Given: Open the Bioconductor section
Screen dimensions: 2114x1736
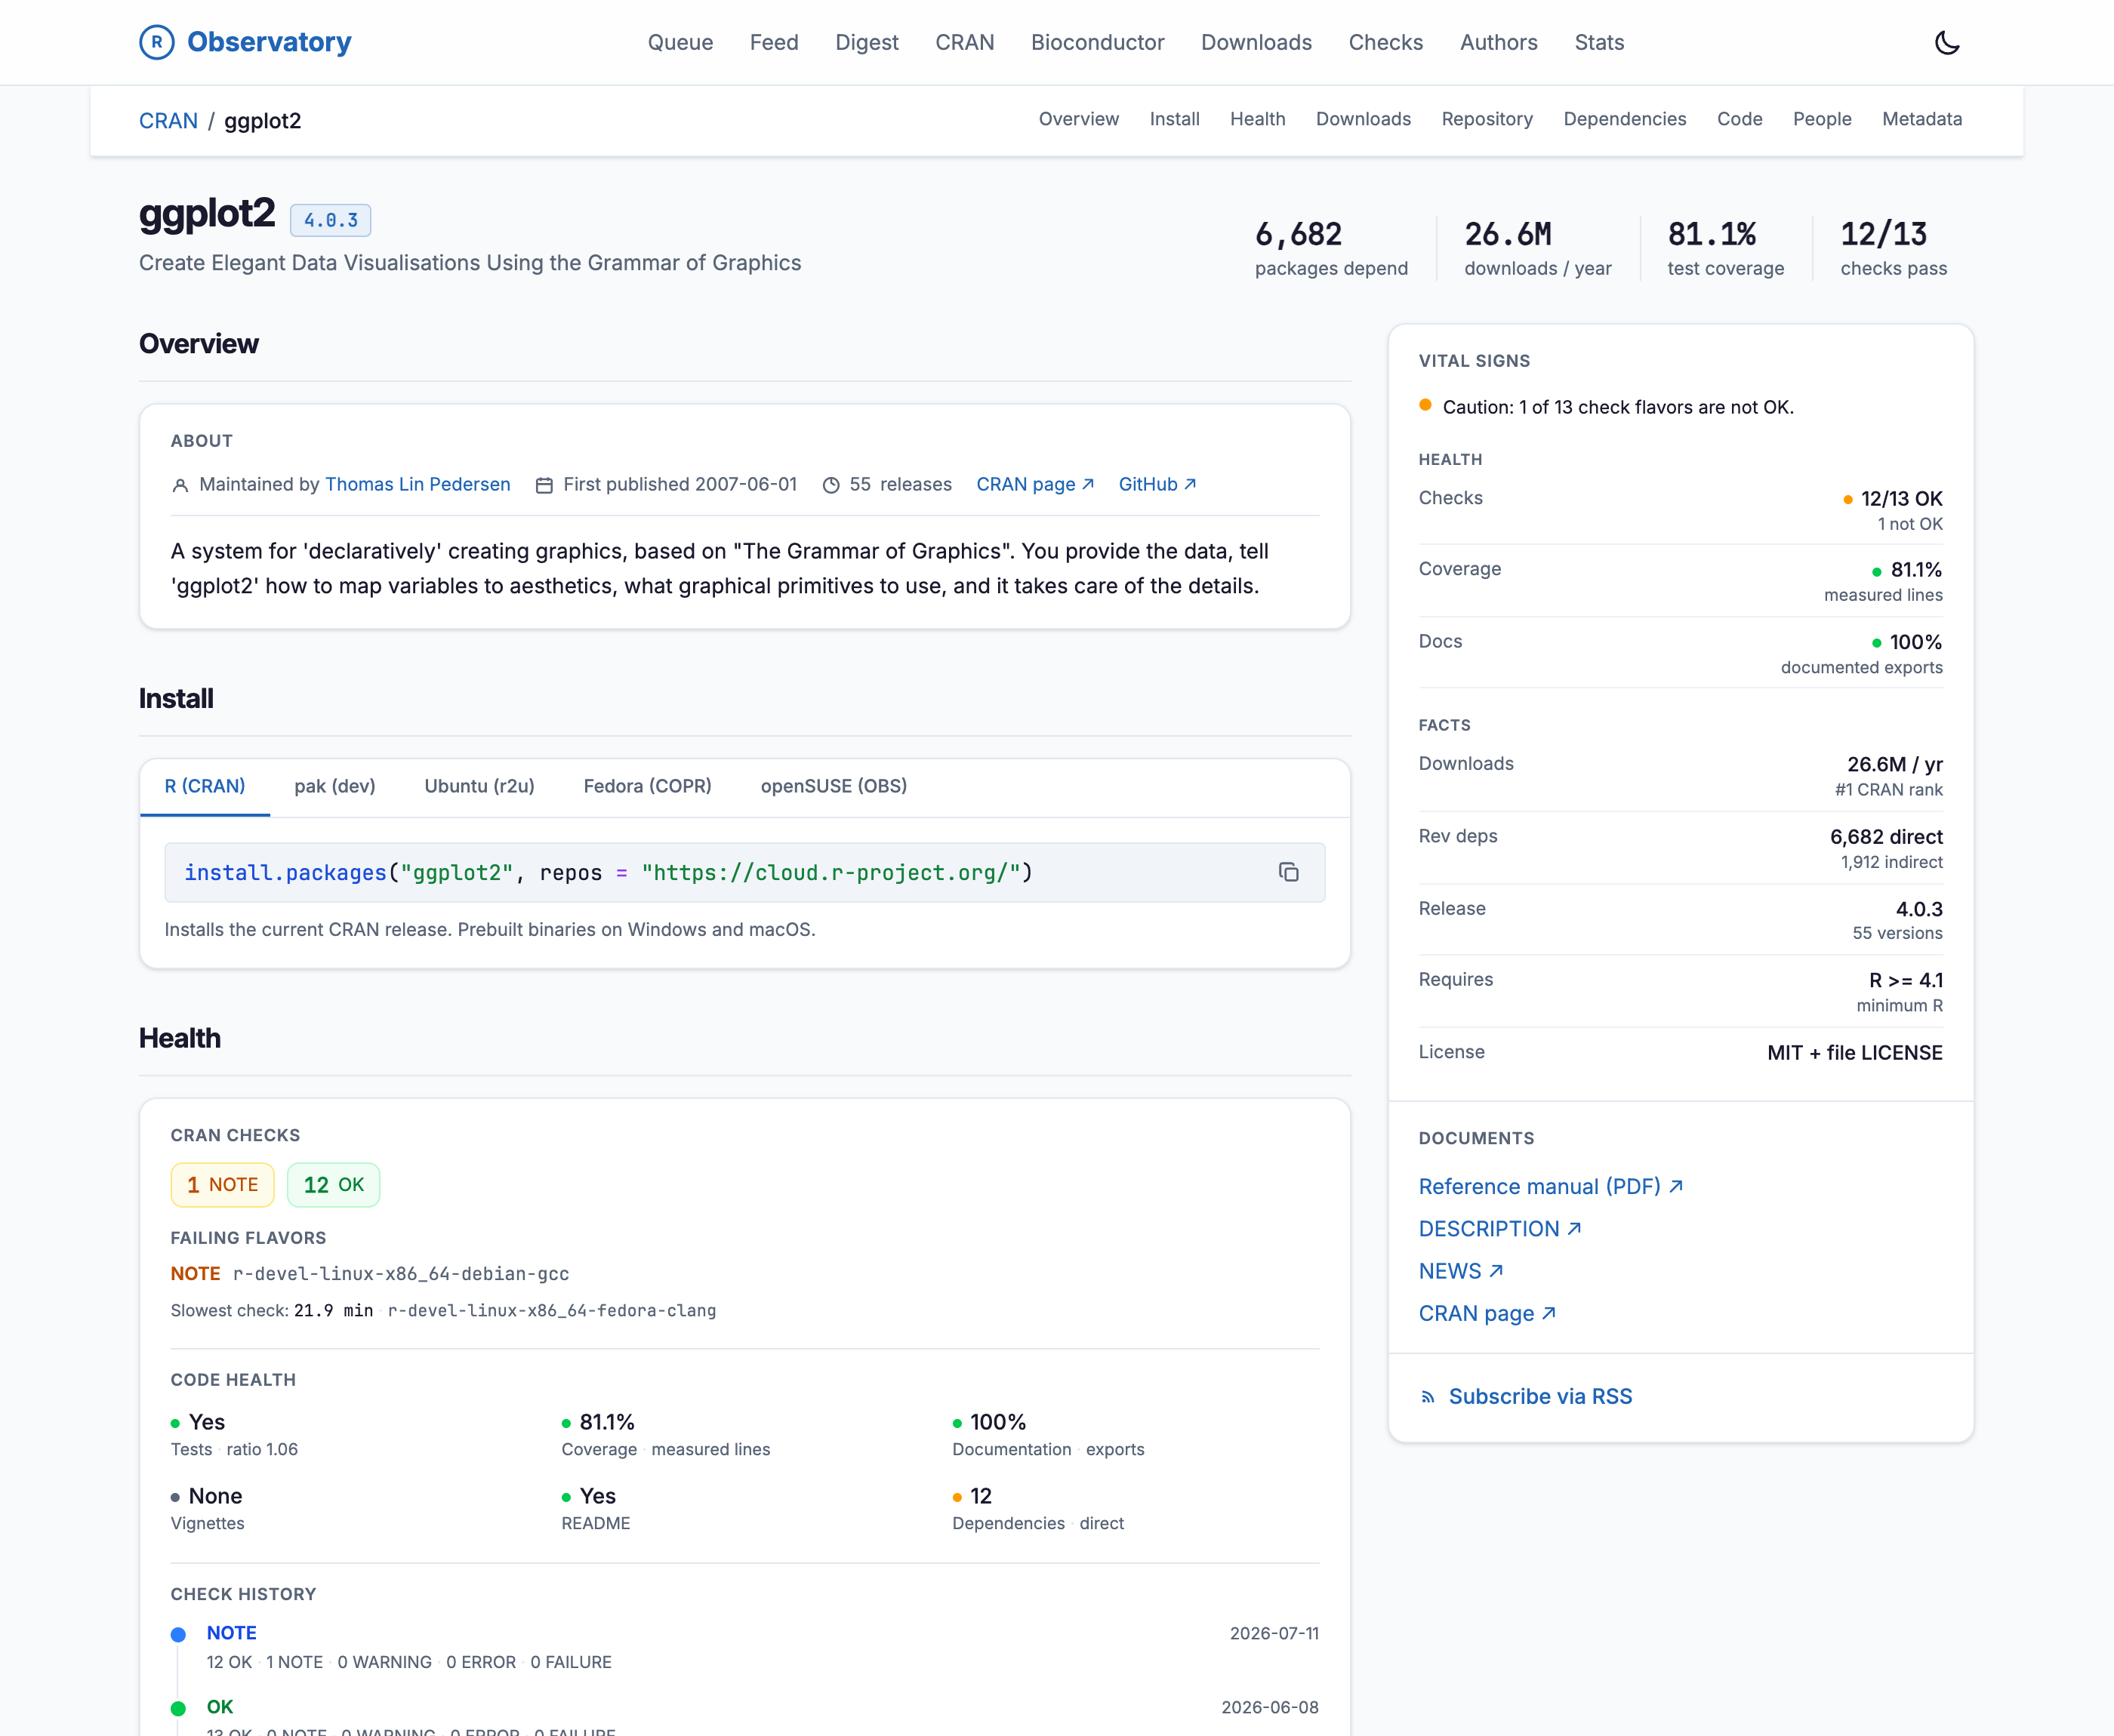Looking at the screenshot, I should pyautogui.click(x=1098, y=42).
